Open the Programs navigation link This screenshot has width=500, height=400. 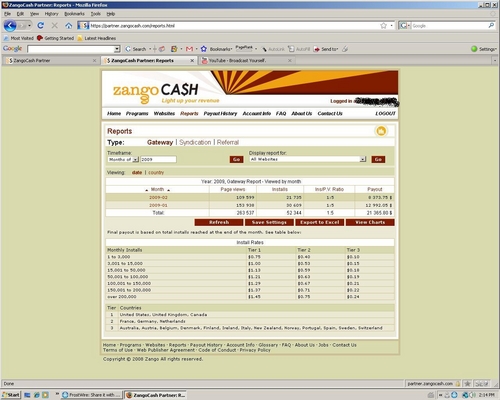[137, 114]
